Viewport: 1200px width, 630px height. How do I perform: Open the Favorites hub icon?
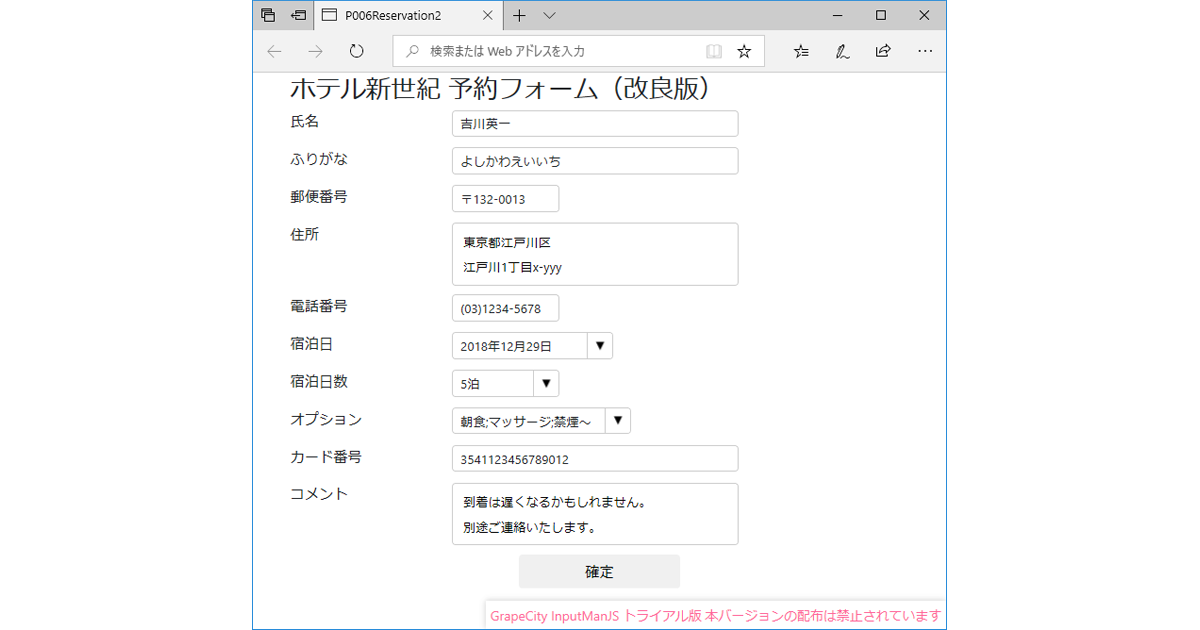(x=800, y=51)
